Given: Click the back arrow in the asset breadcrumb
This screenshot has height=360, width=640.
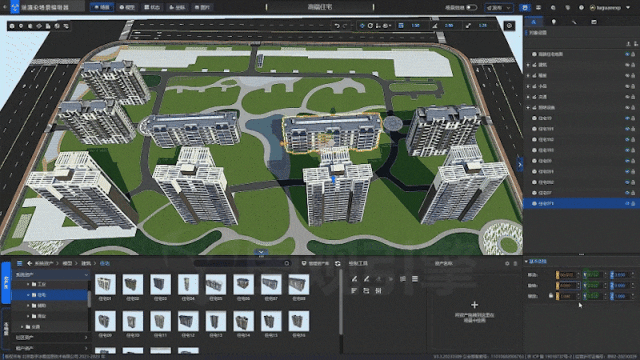Looking at the screenshot, I should 29,263.
